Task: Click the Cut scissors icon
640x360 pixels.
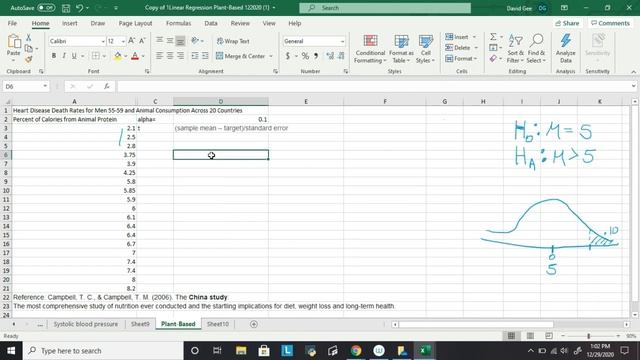Action: coord(29,38)
